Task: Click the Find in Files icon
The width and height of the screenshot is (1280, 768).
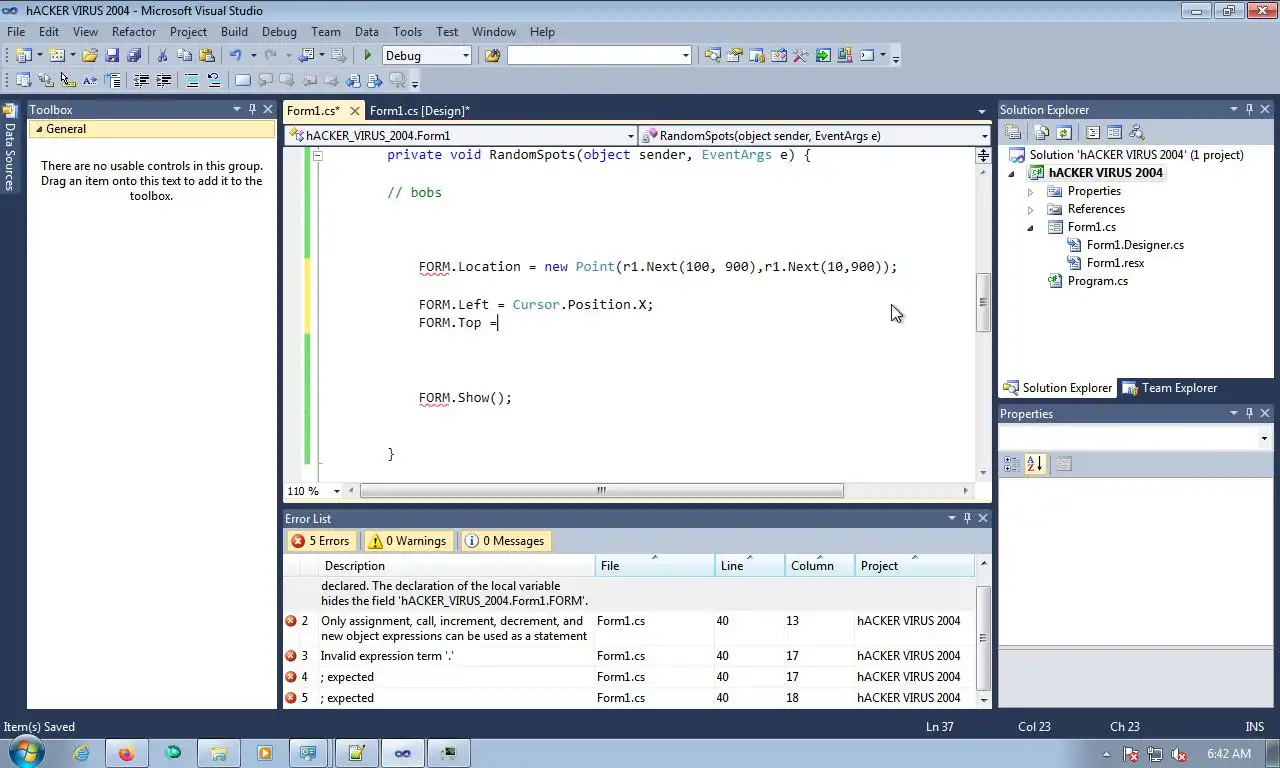Action: coord(492,56)
